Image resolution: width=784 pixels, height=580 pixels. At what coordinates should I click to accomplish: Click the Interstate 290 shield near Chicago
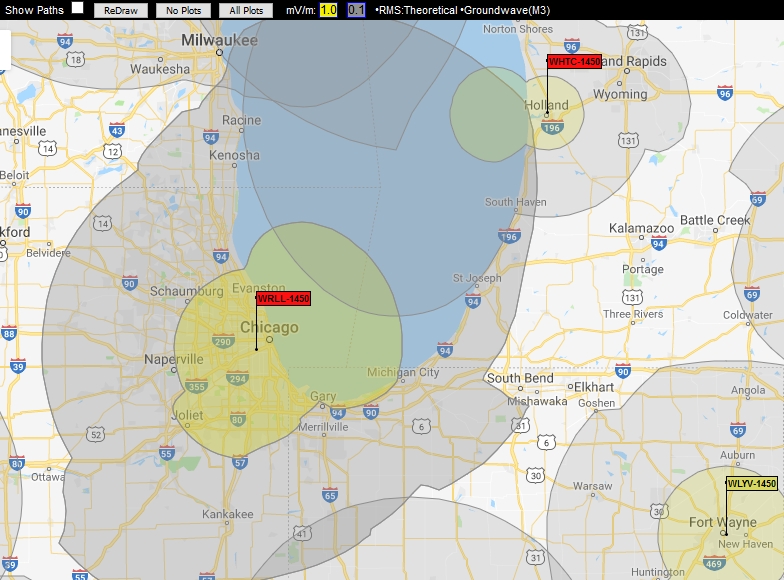pyautogui.click(x=222, y=342)
